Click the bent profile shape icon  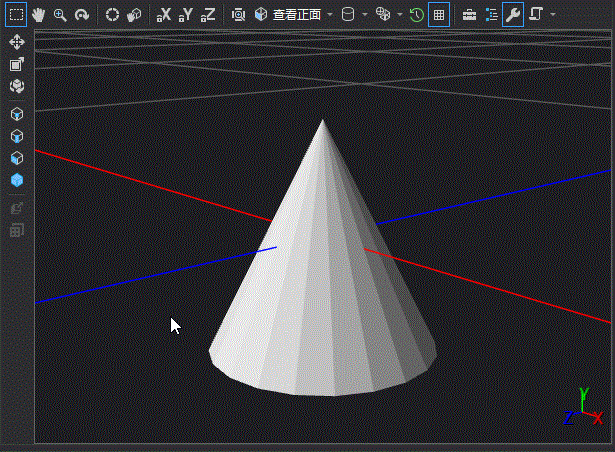click(x=536, y=15)
